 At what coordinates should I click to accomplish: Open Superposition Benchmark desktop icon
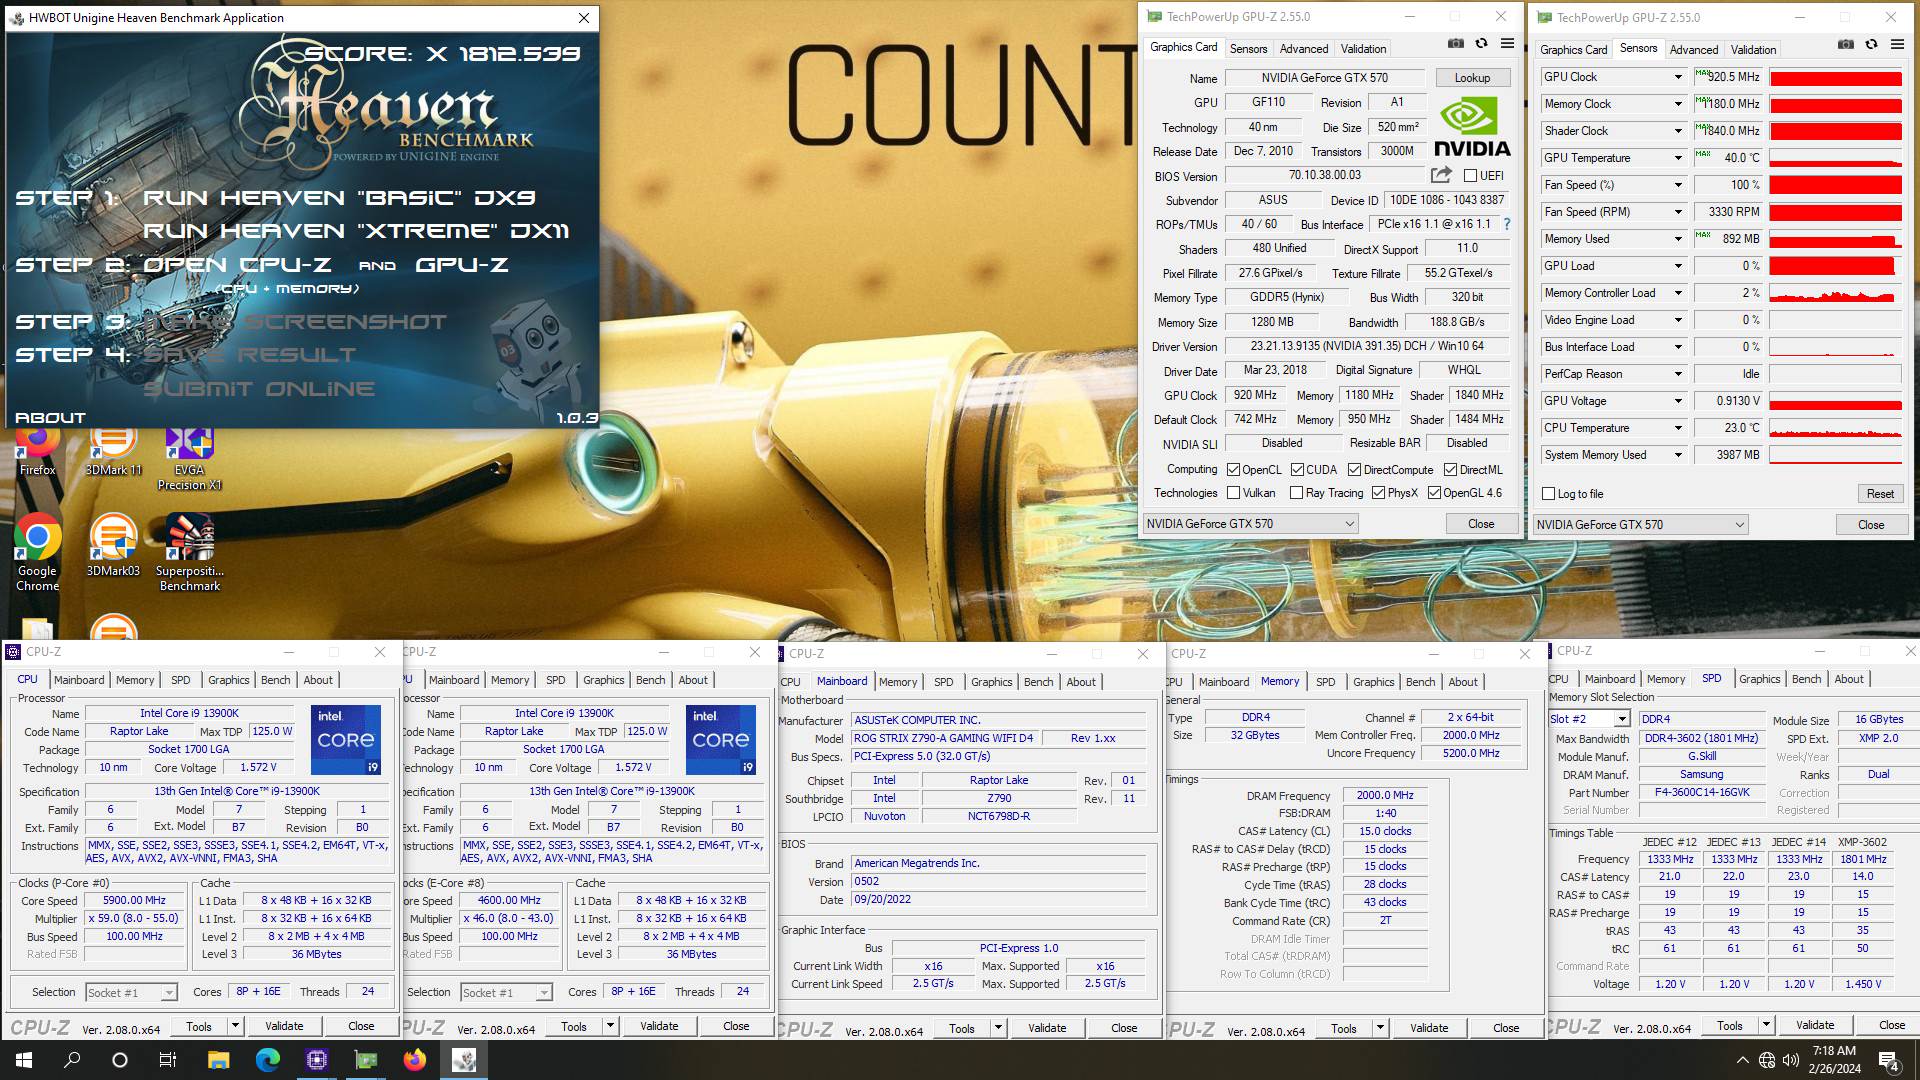coord(189,553)
